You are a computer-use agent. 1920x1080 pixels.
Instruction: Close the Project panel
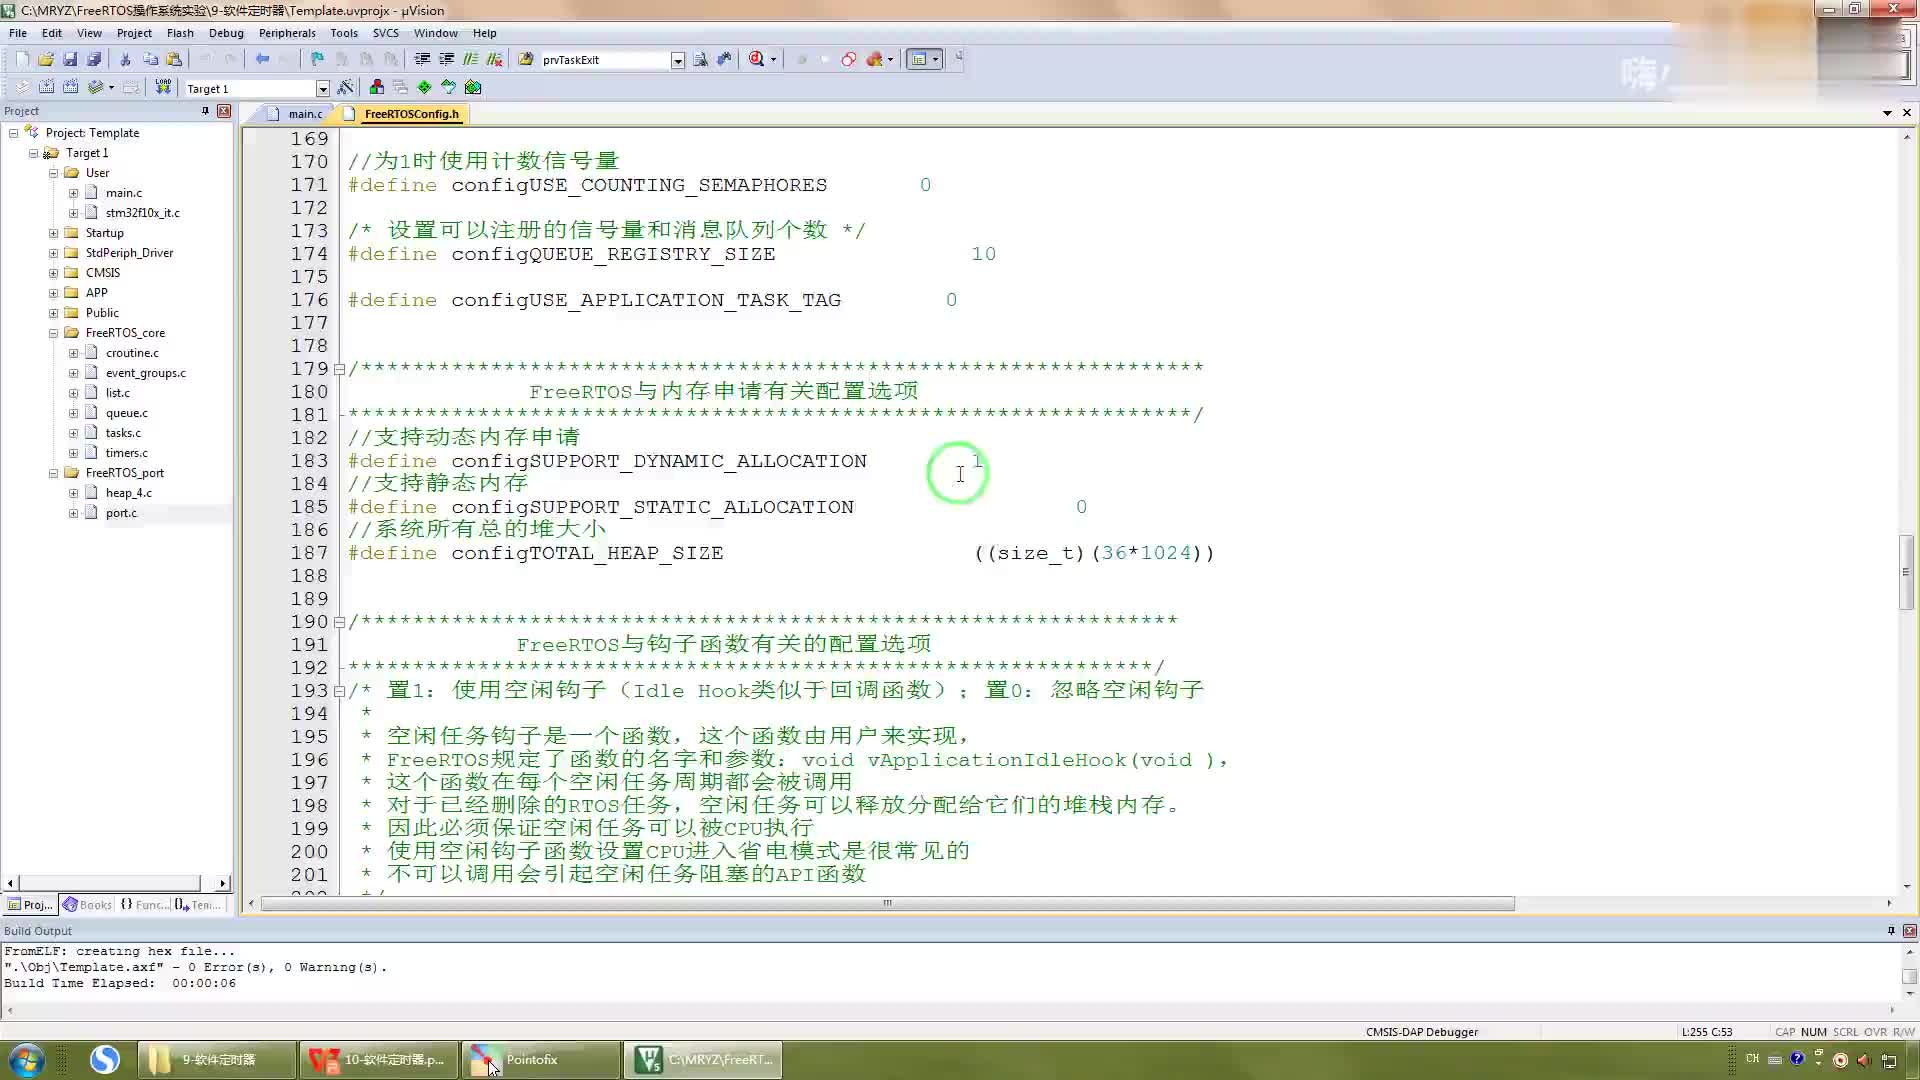click(224, 111)
